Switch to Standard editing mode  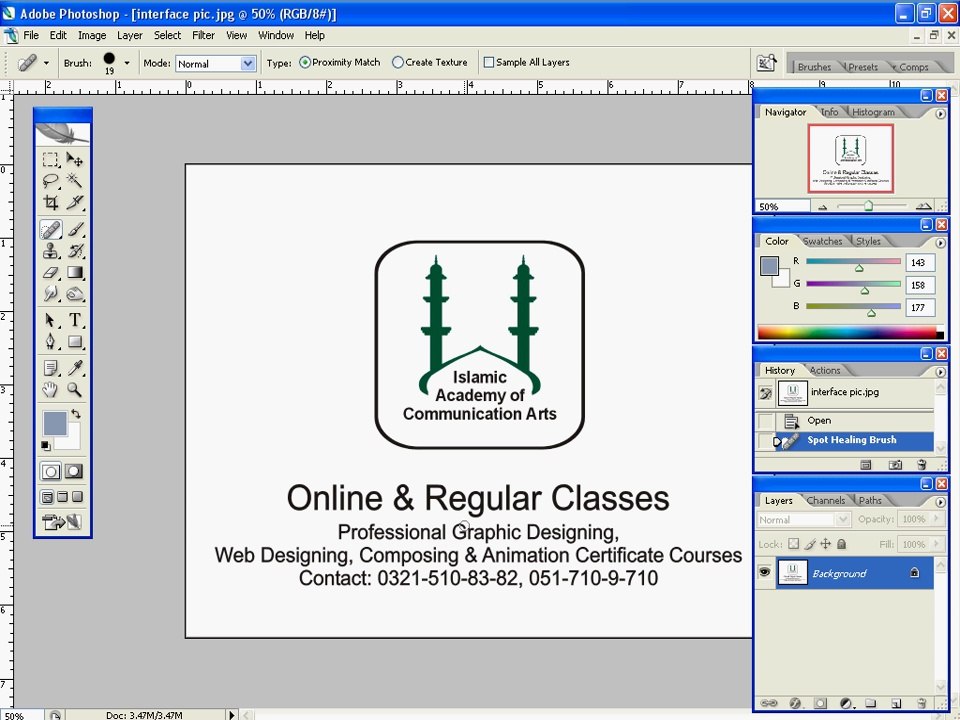pyautogui.click(x=51, y=471)
